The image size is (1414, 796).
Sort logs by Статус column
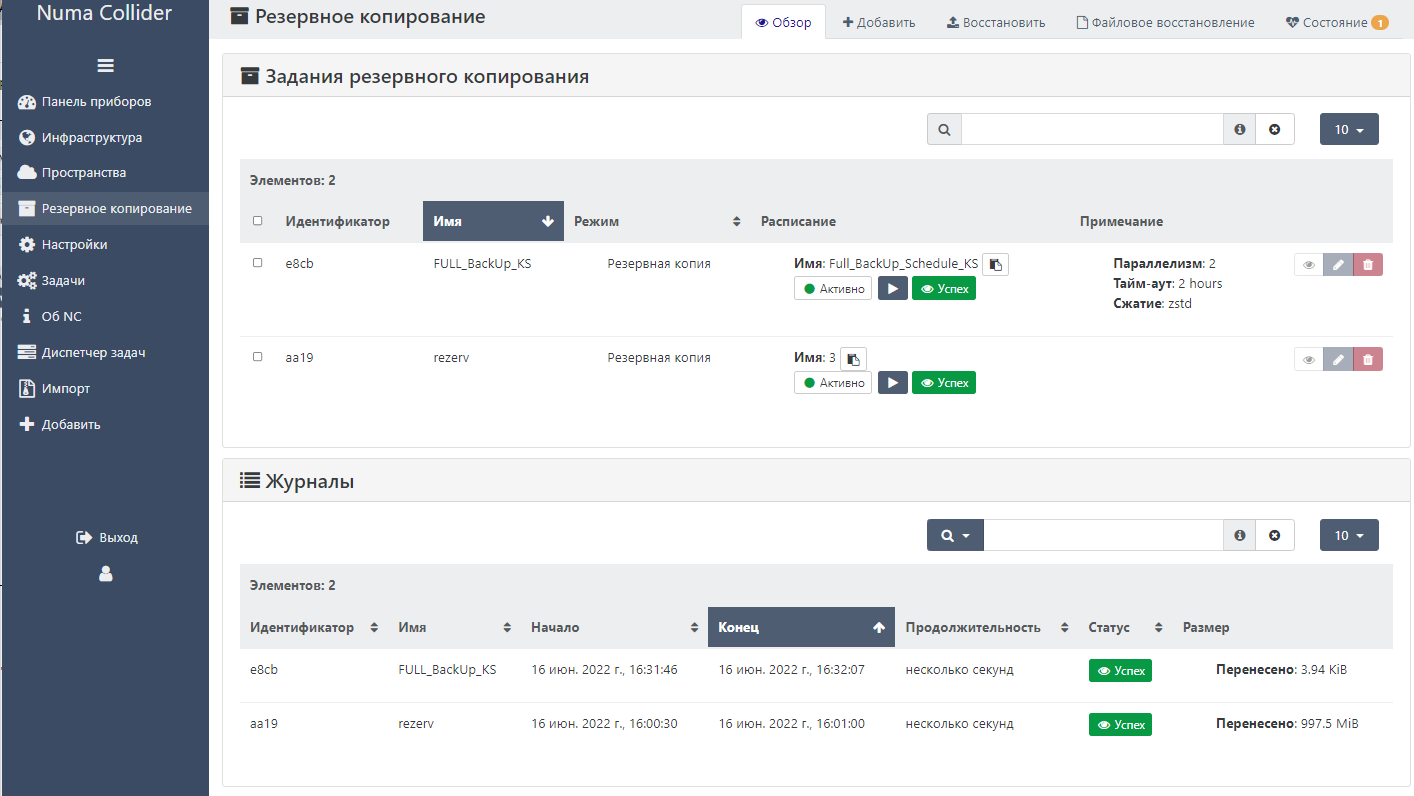(1125, 627)
